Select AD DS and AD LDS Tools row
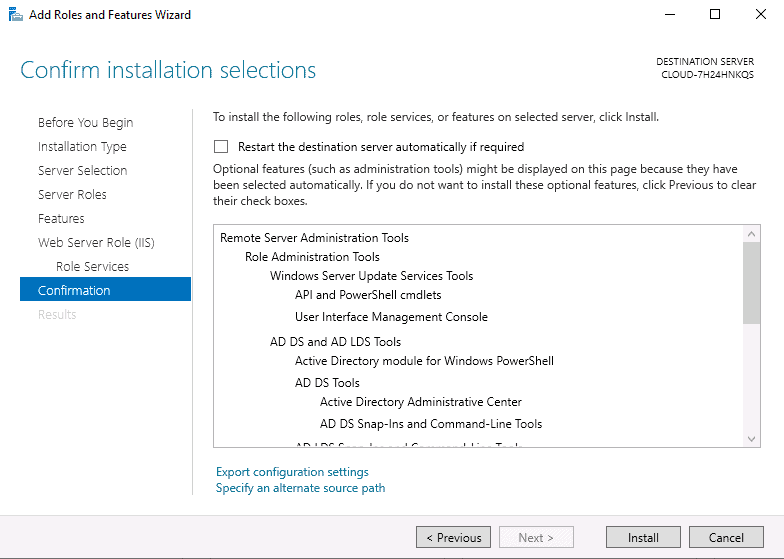Image resolution: width=784 pixels, height=559 pixels. [336, 342]
